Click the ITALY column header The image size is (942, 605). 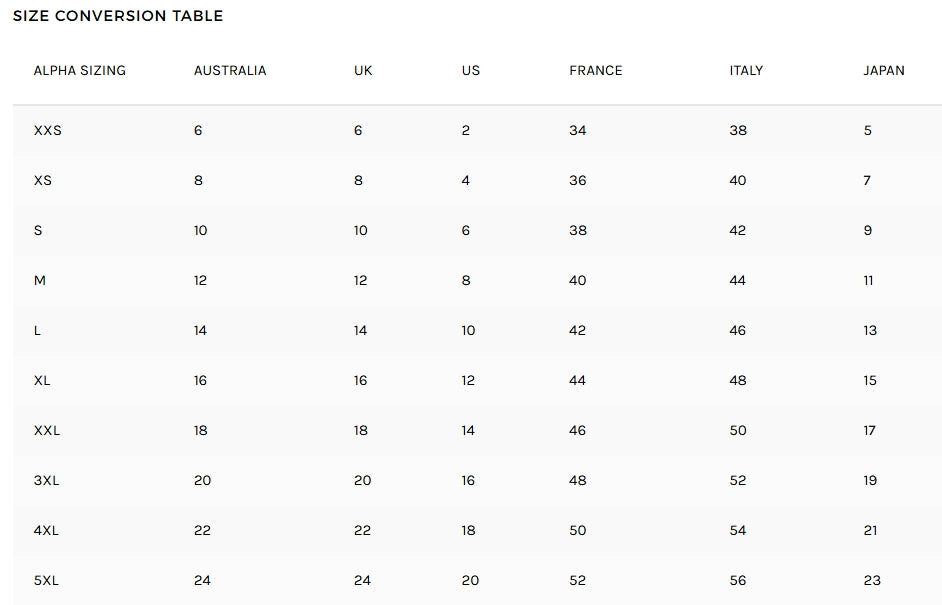click(746, 71)
